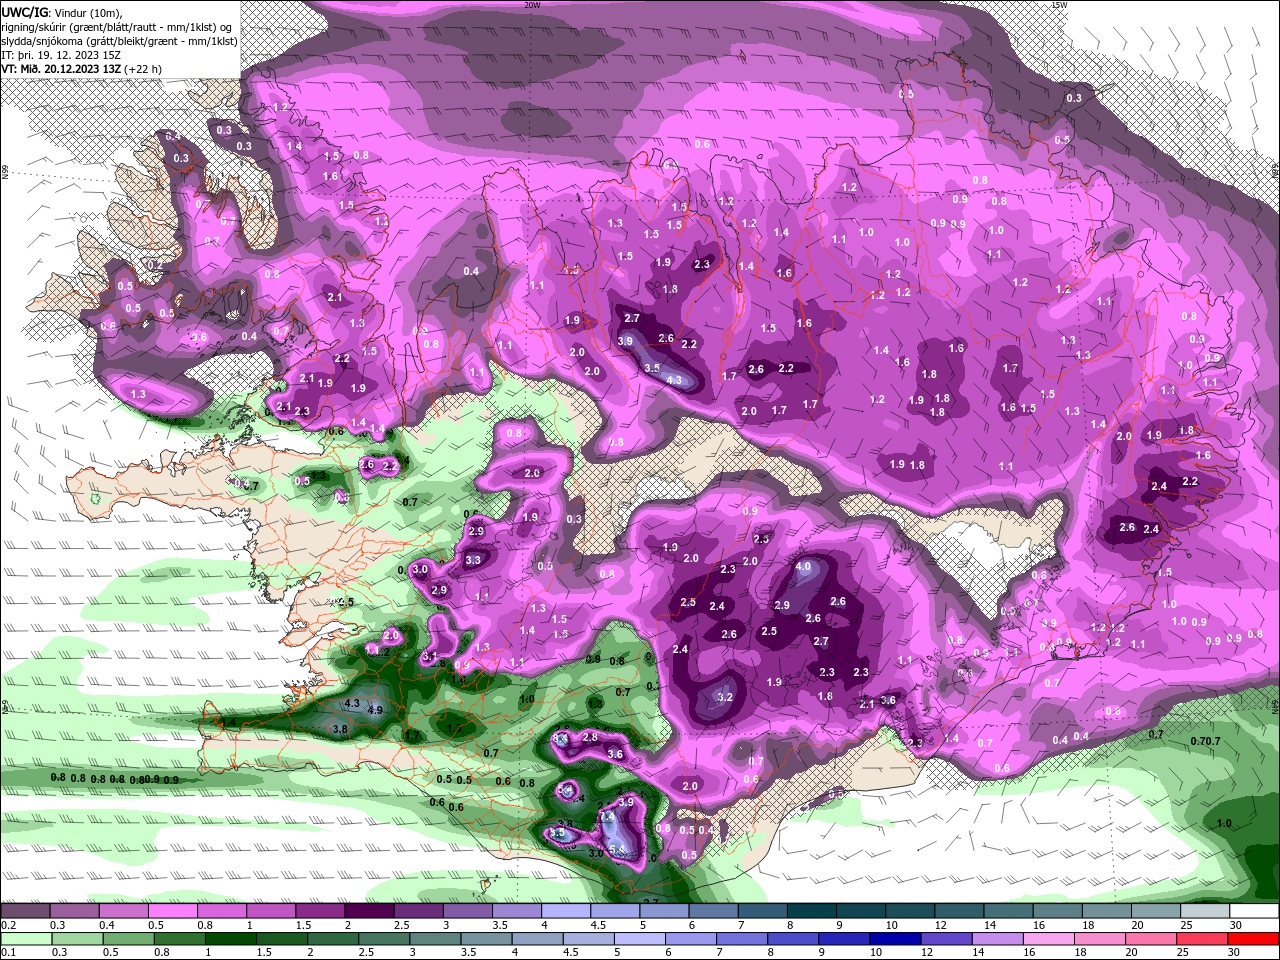Click the 4.0 snowfall value on the map
1280x960 pixels.
tap(803, 567)
